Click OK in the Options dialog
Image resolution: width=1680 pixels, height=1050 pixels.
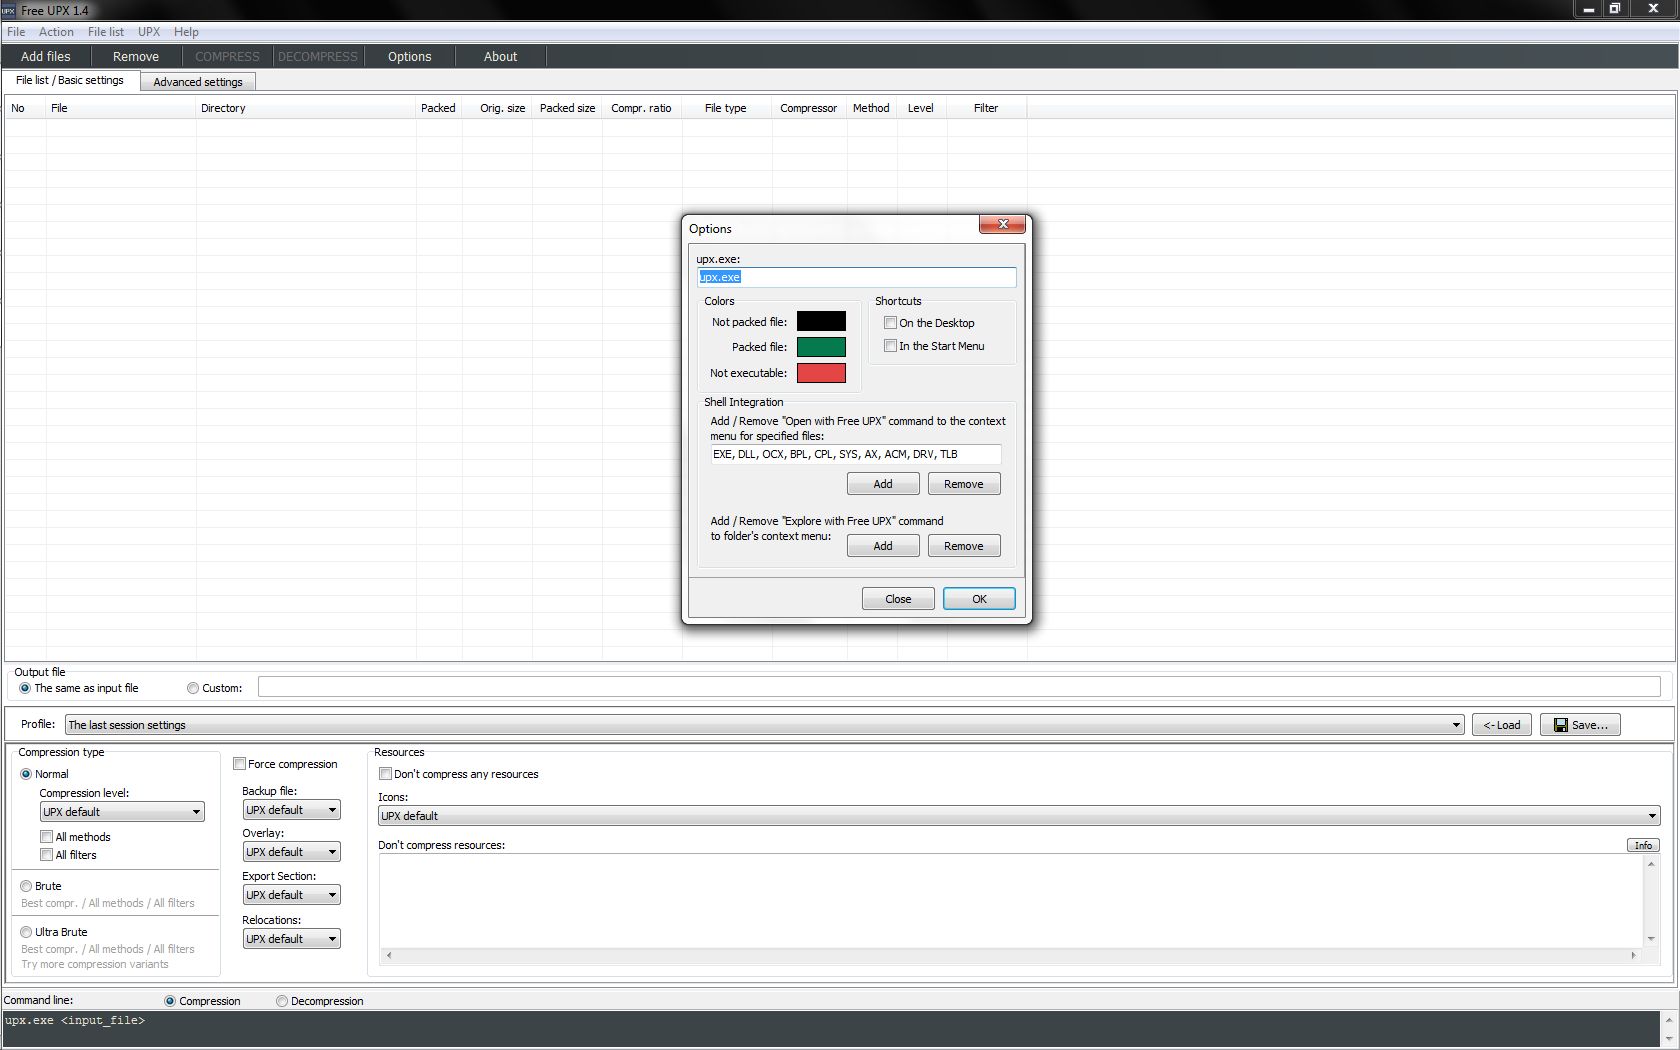pyautogui.click(x=979, y=599)
